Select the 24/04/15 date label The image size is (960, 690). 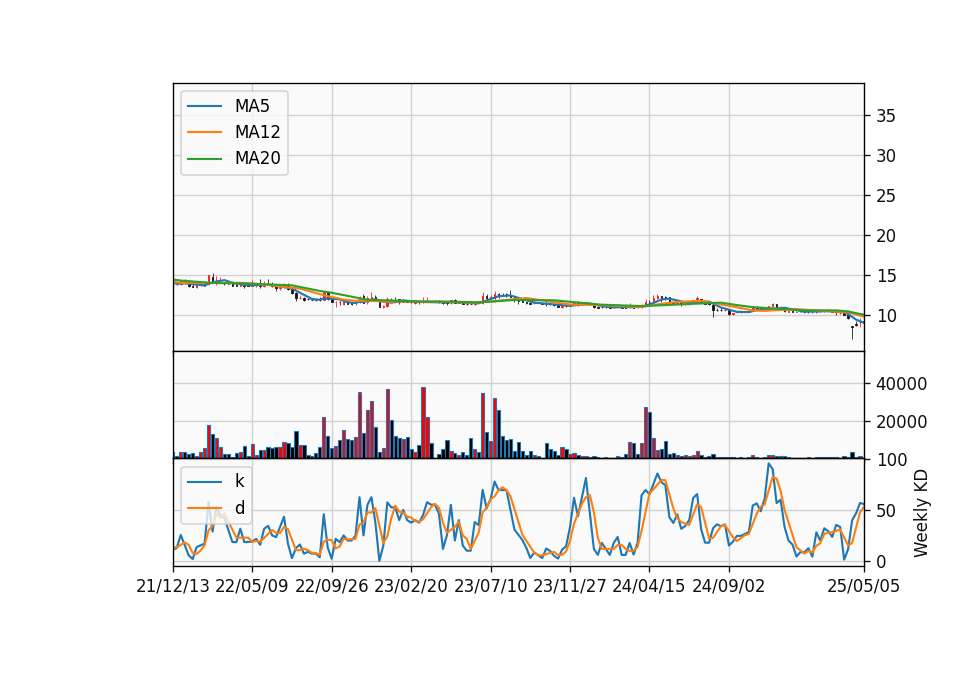tap(649, 586)
